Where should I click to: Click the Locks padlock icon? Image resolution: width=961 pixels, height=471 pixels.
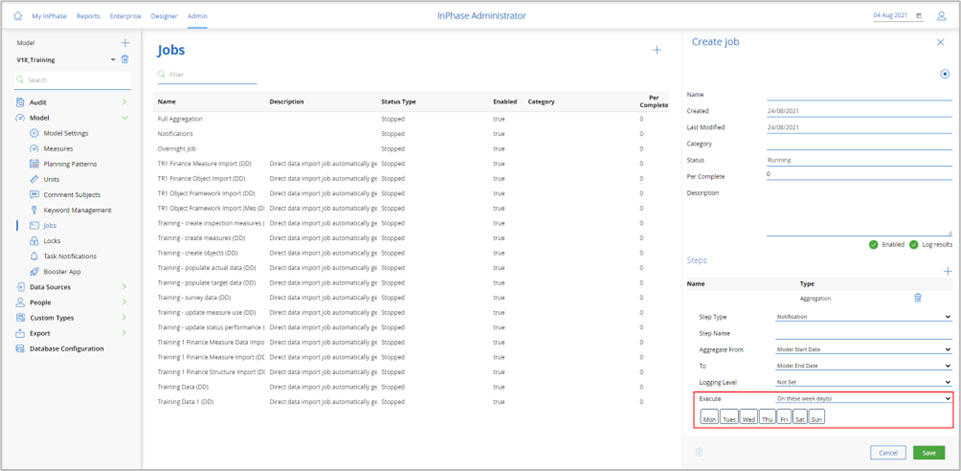pos(34,241)
